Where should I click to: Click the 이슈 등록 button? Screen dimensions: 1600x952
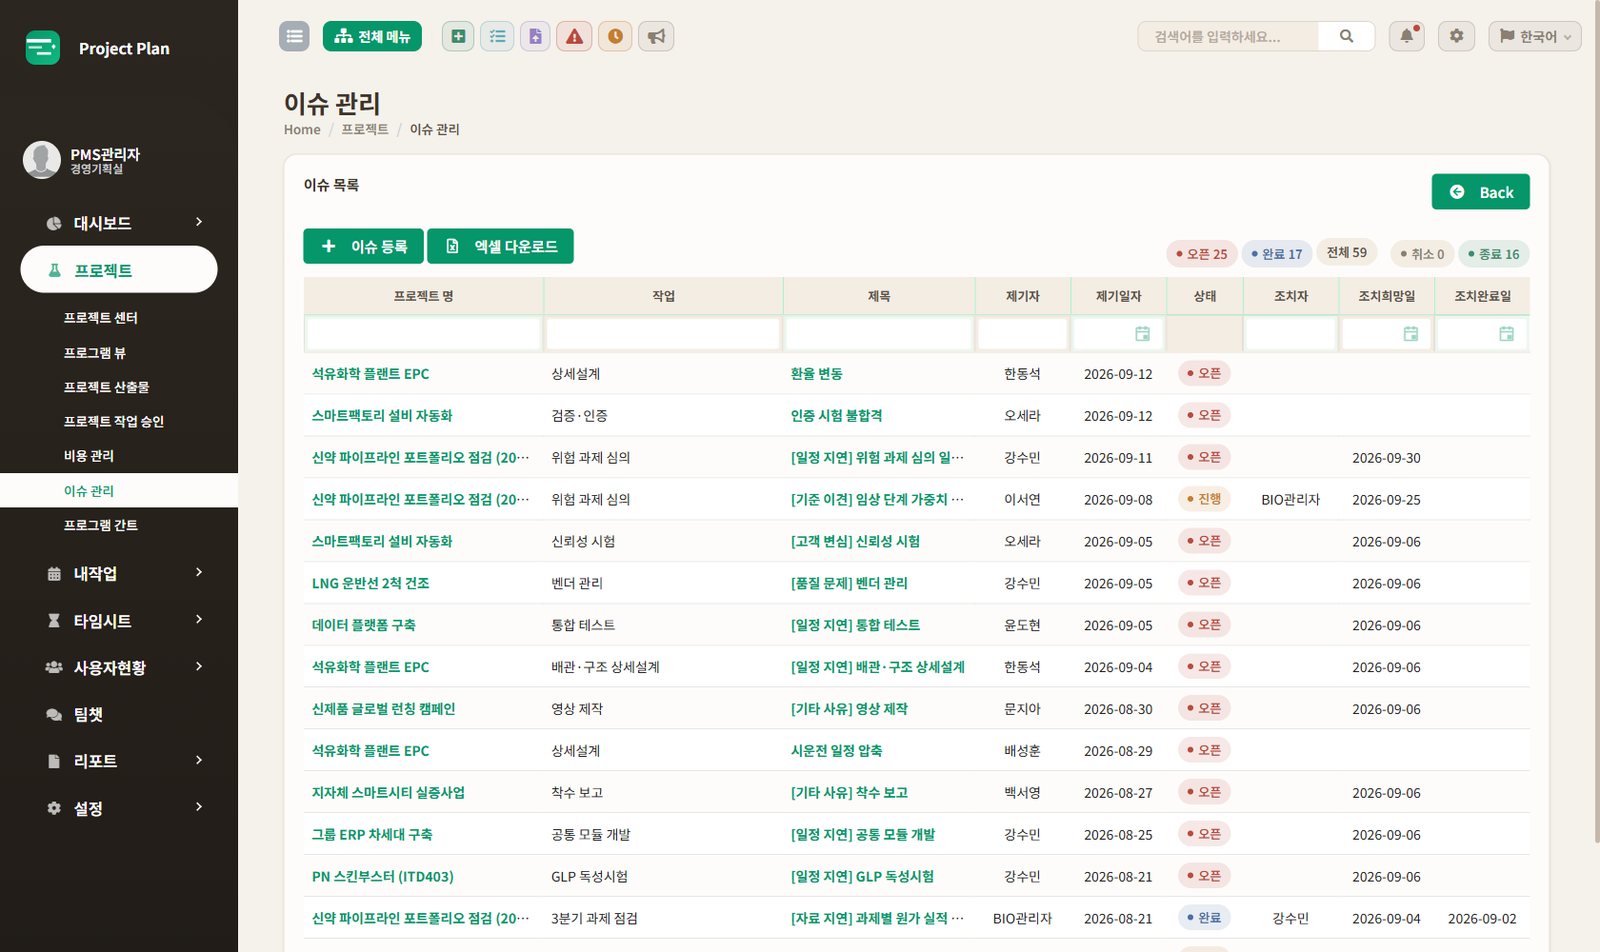tap(363, 246)
